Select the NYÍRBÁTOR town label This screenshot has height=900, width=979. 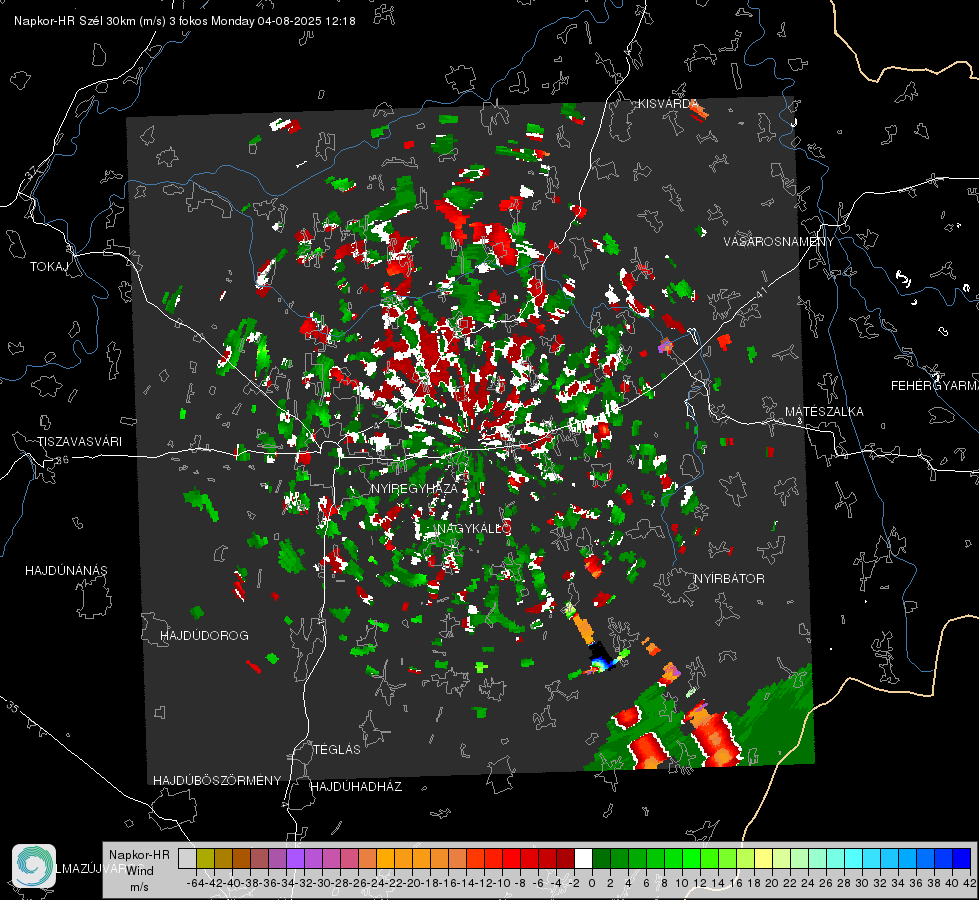[729, 578]
